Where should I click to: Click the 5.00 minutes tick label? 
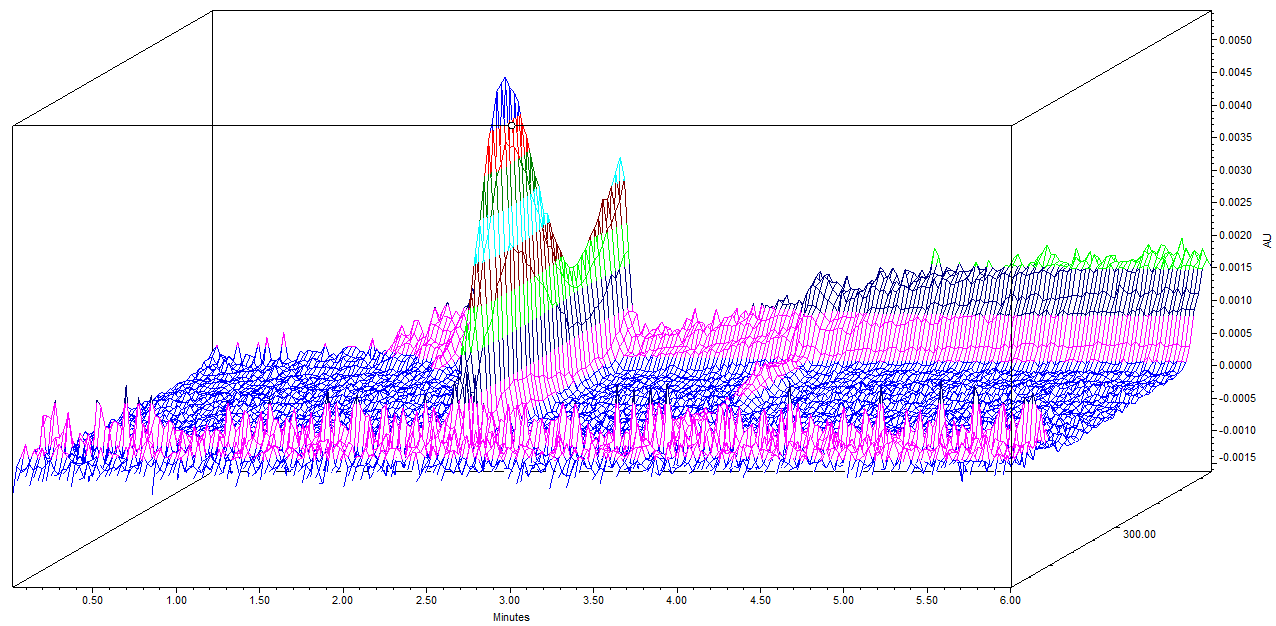click(x=843, y=601)
